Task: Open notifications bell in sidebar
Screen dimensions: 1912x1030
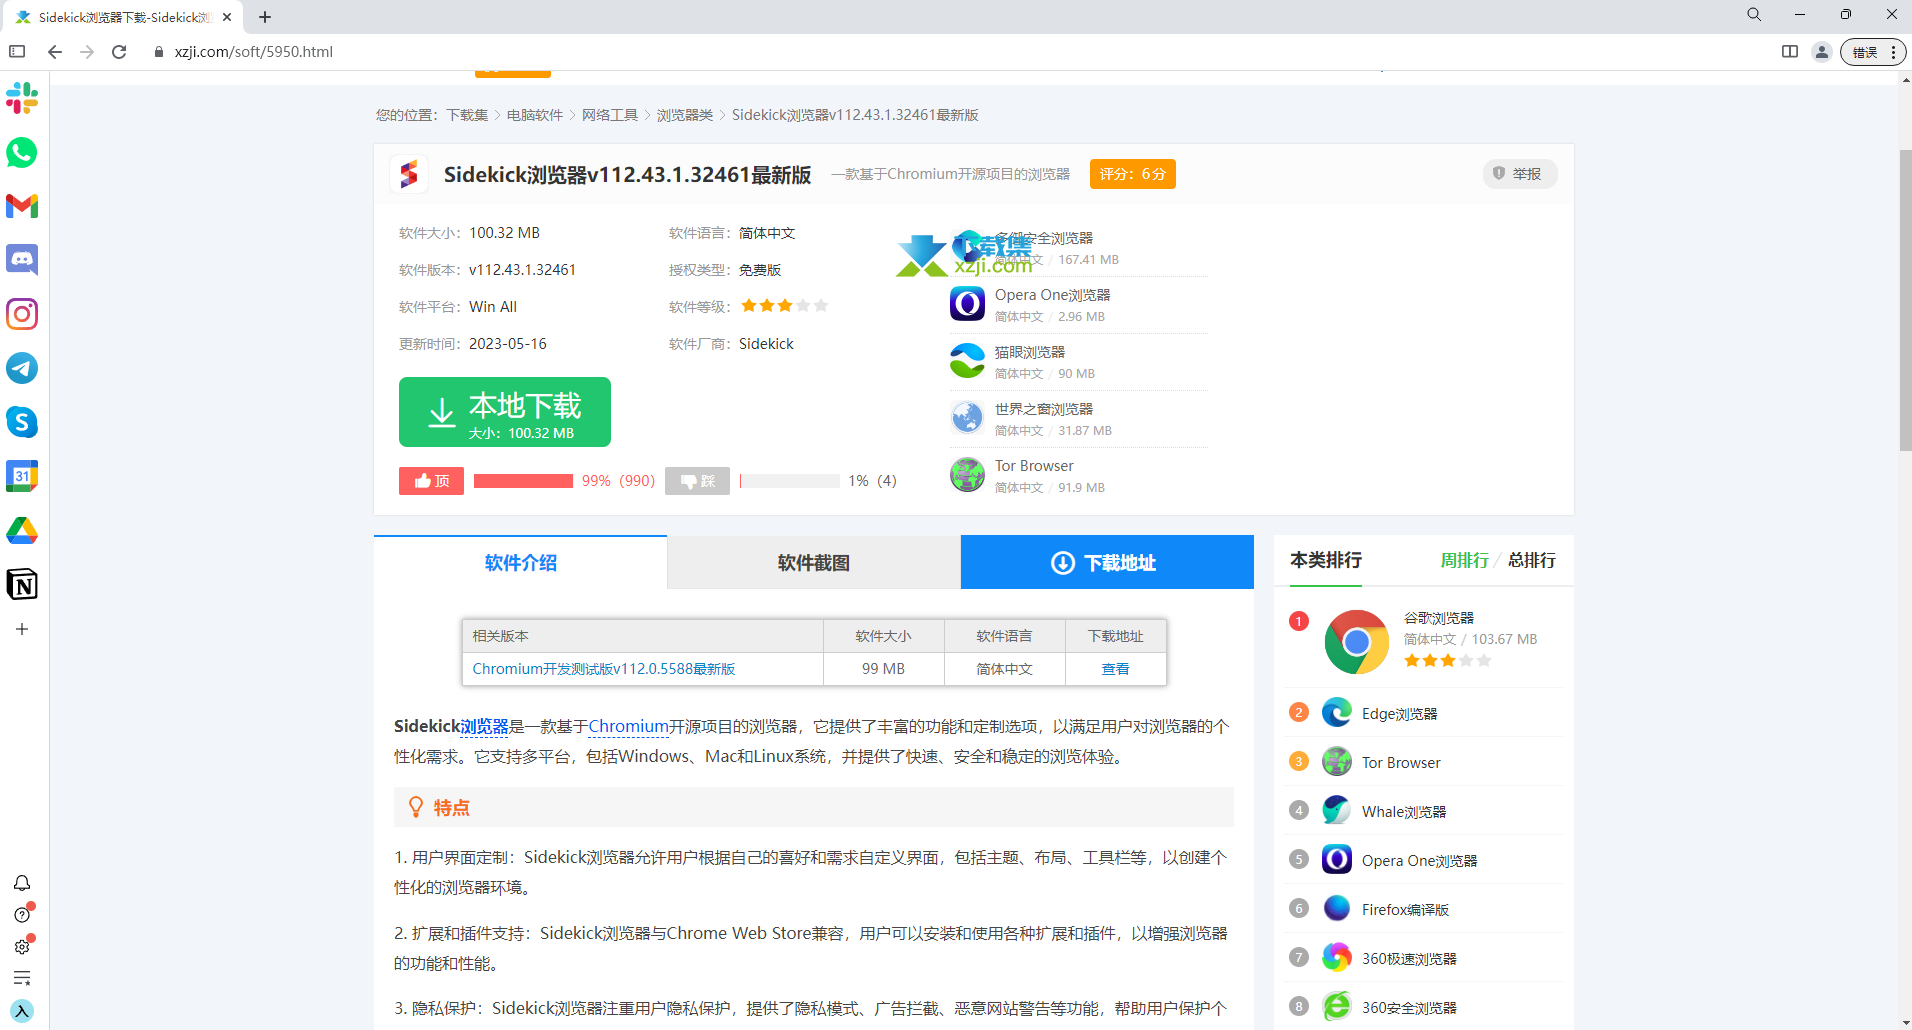Action: pyautogui.click(x=22, y=883)
